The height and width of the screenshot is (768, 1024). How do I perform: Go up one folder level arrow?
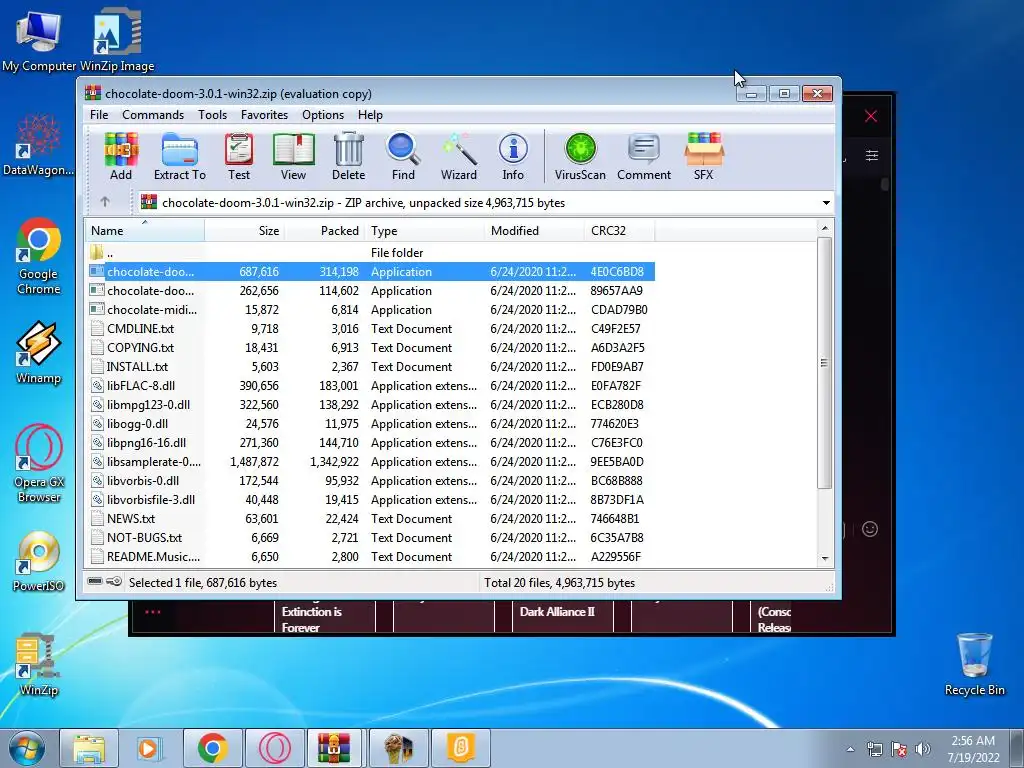[x=105, y=202]
